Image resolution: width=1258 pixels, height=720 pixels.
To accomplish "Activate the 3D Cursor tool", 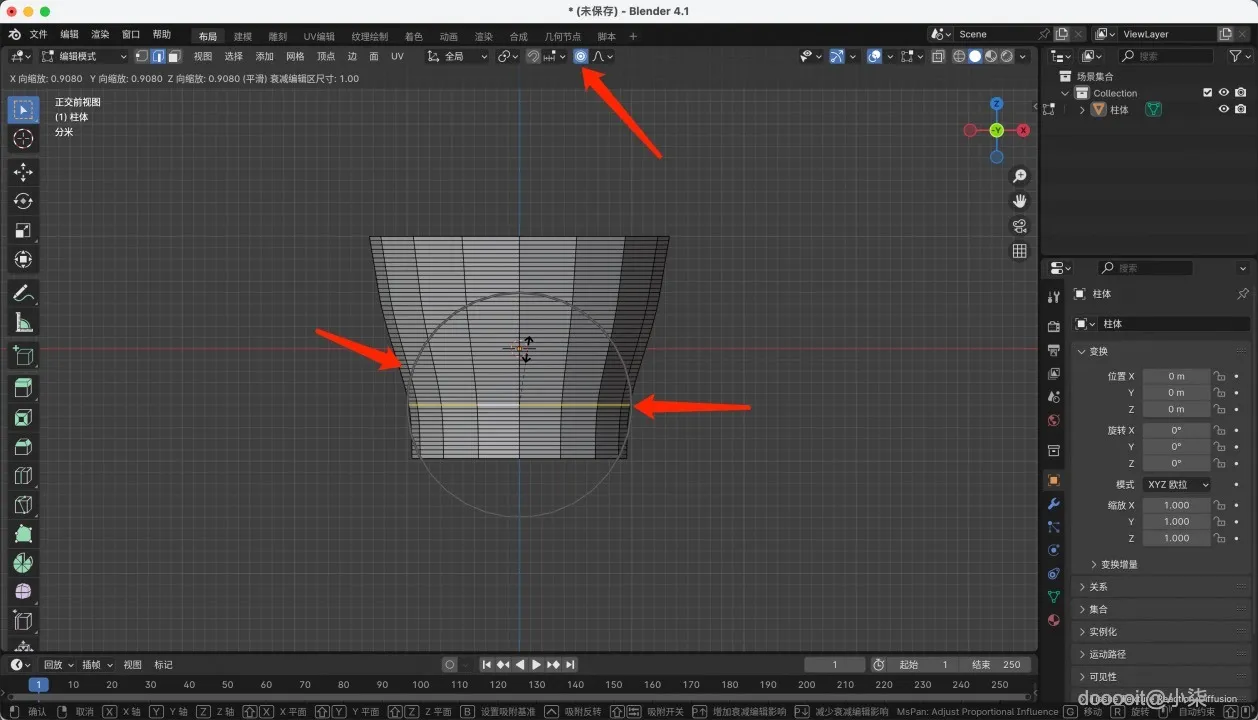I will tap(23, 139).
